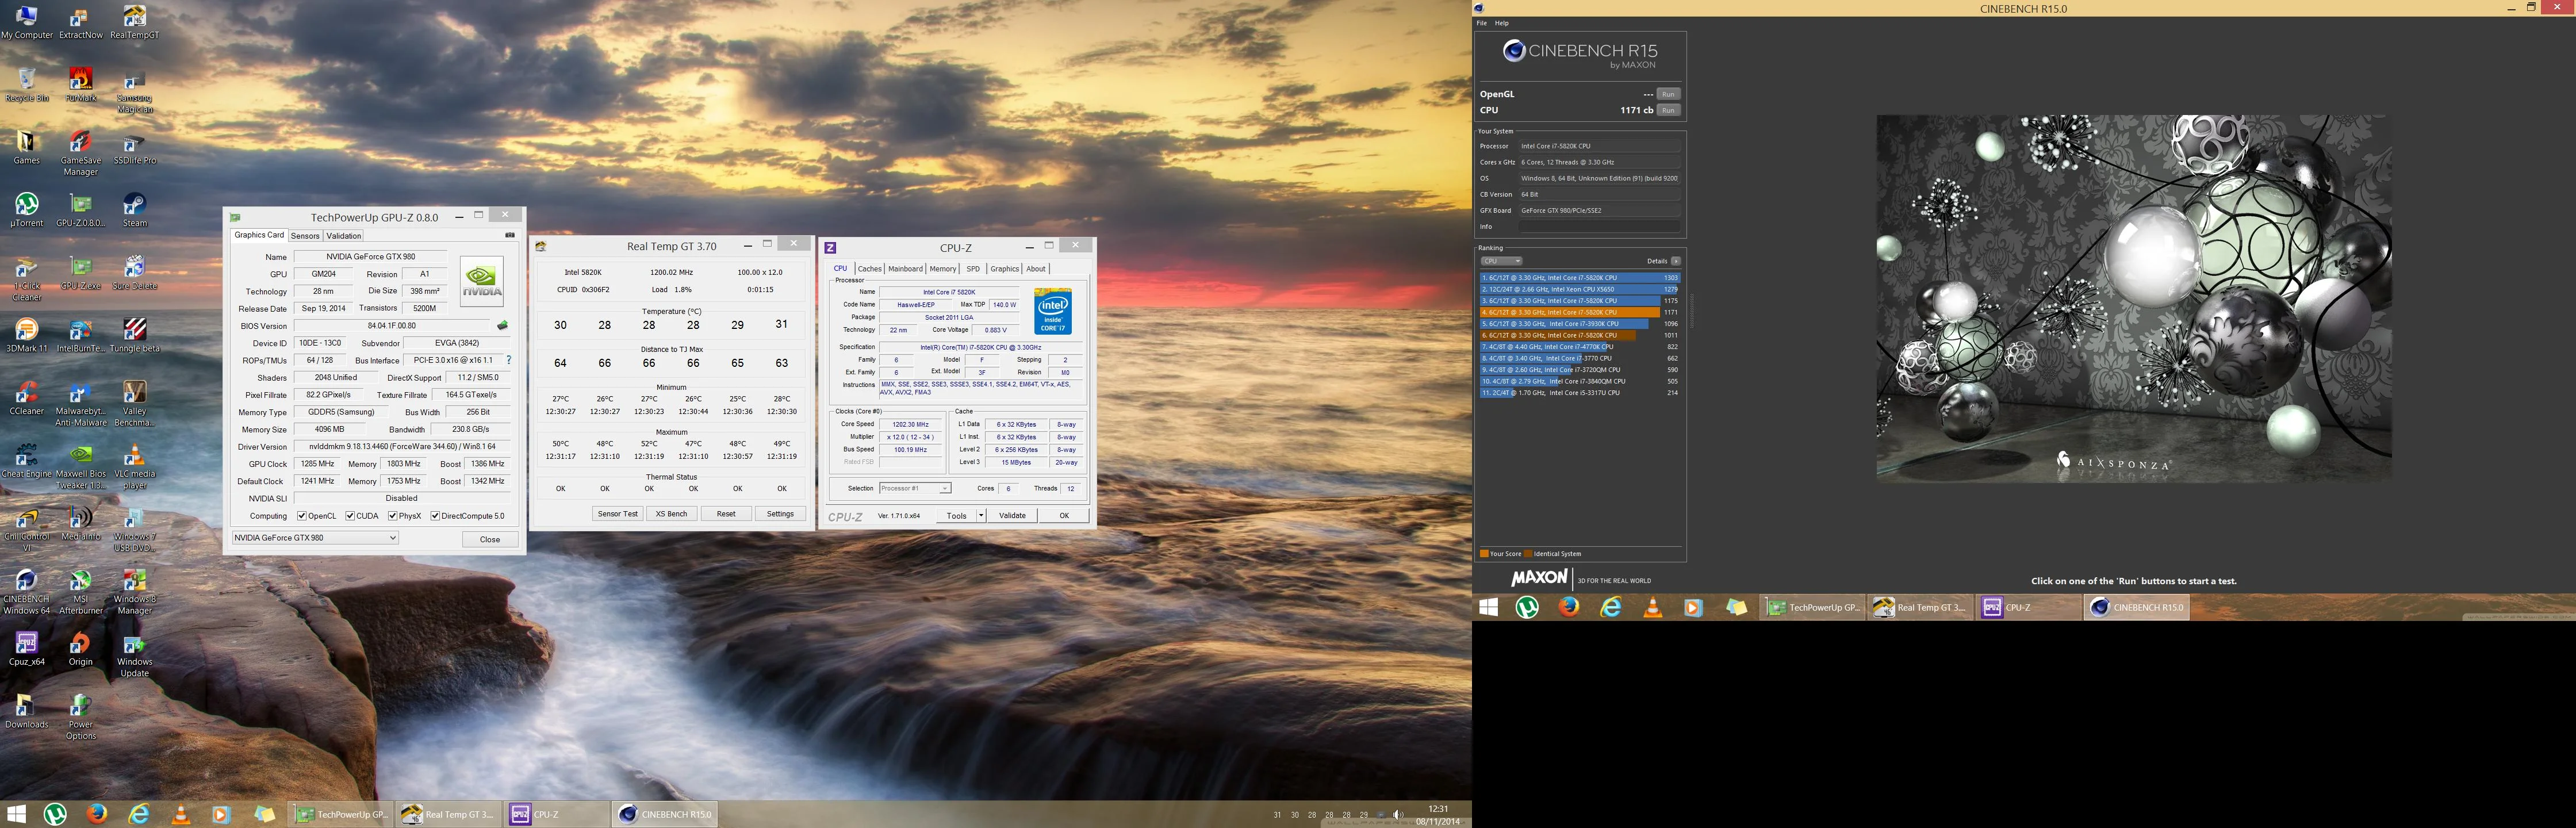The image size is (2576, 828).
Task: Click GPU-Z screenshot camera icon
Action: tap(510, 235)
